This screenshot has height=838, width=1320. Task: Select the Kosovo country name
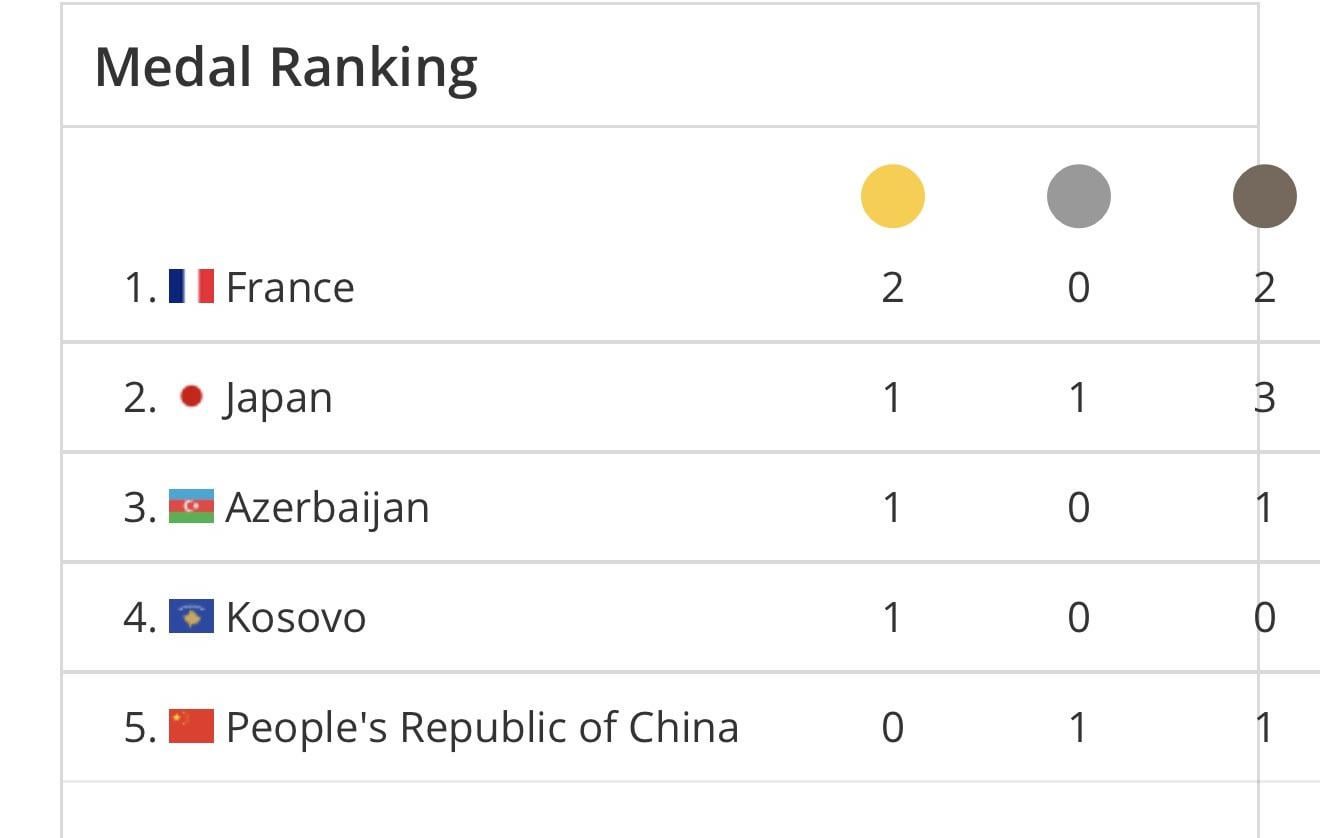click(x=296, y=618)
